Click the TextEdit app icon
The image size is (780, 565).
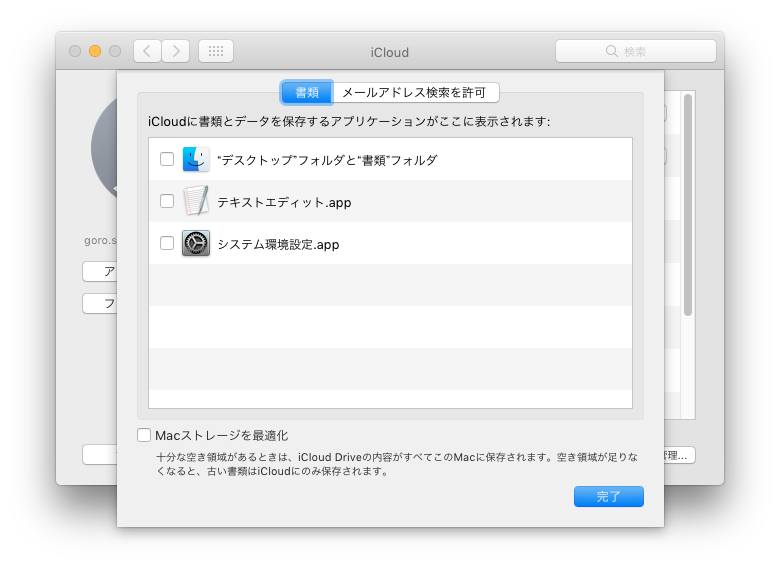point(195,201)
